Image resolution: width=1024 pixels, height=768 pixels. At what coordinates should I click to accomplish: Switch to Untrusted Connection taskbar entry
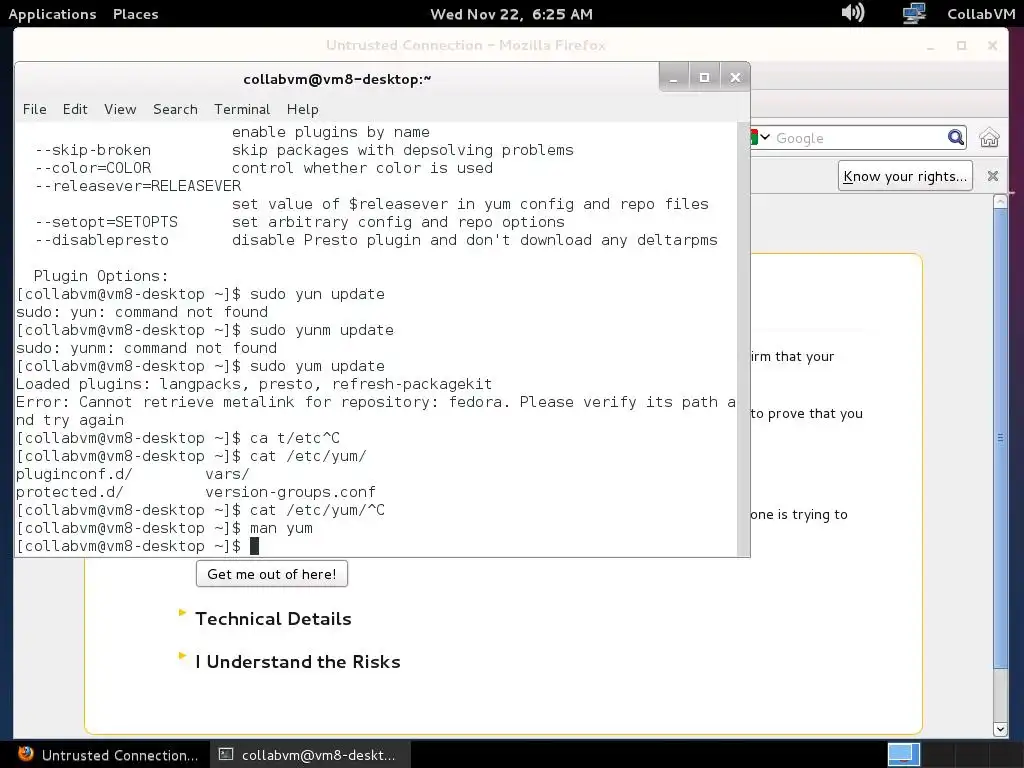pos(108,755)
